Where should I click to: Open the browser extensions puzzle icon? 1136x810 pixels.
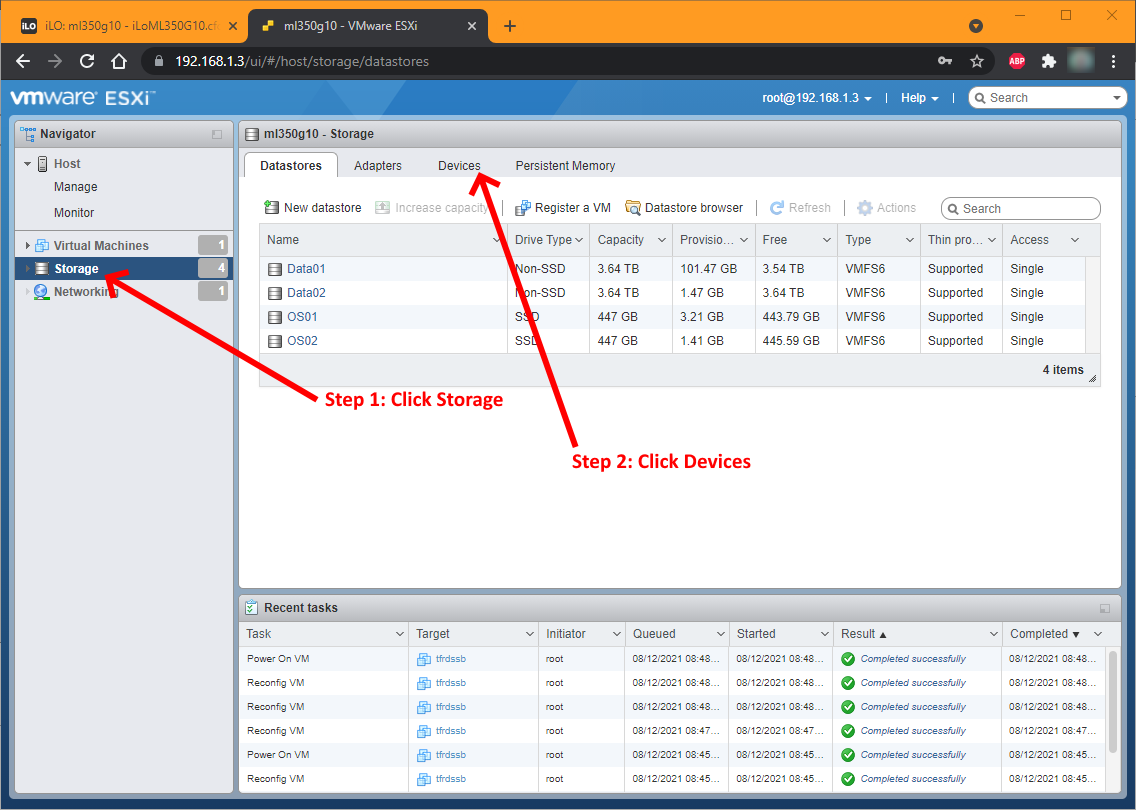1048,62
